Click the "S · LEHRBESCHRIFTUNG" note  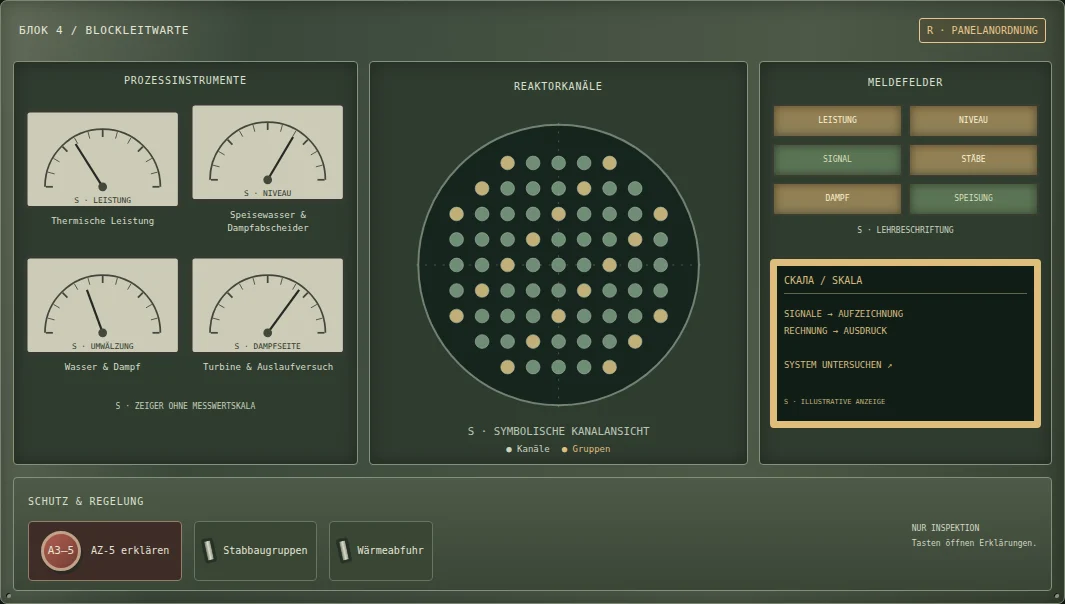click(905, 230)
